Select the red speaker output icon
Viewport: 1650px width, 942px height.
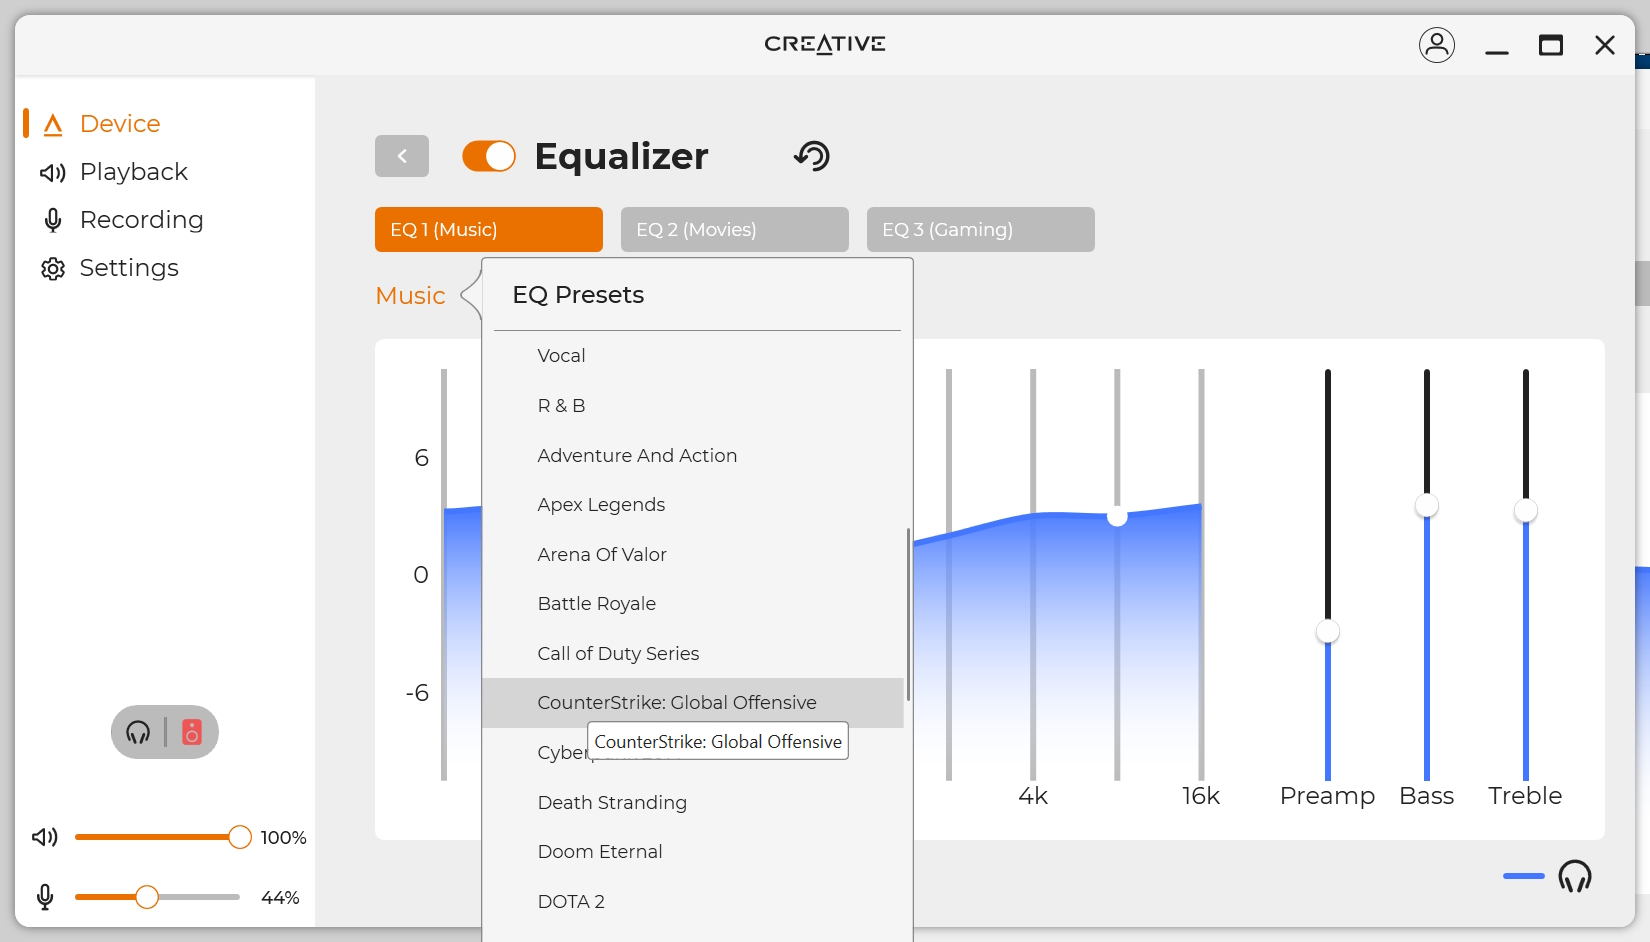coord(192,732)
